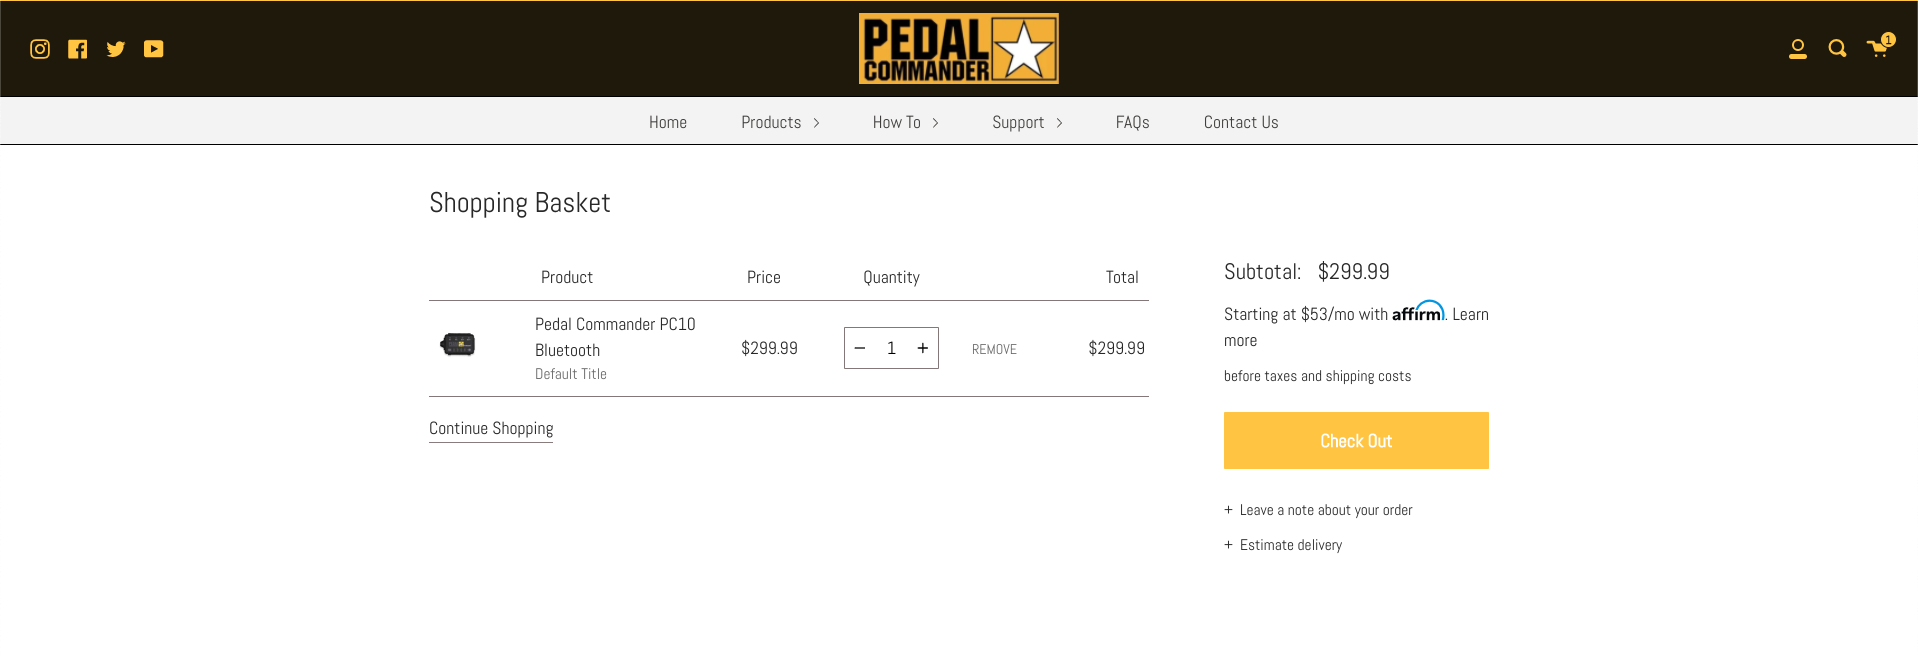Expand the Support menu
The height and width of the screenshot is (655, 1918).
[1027, 122]
